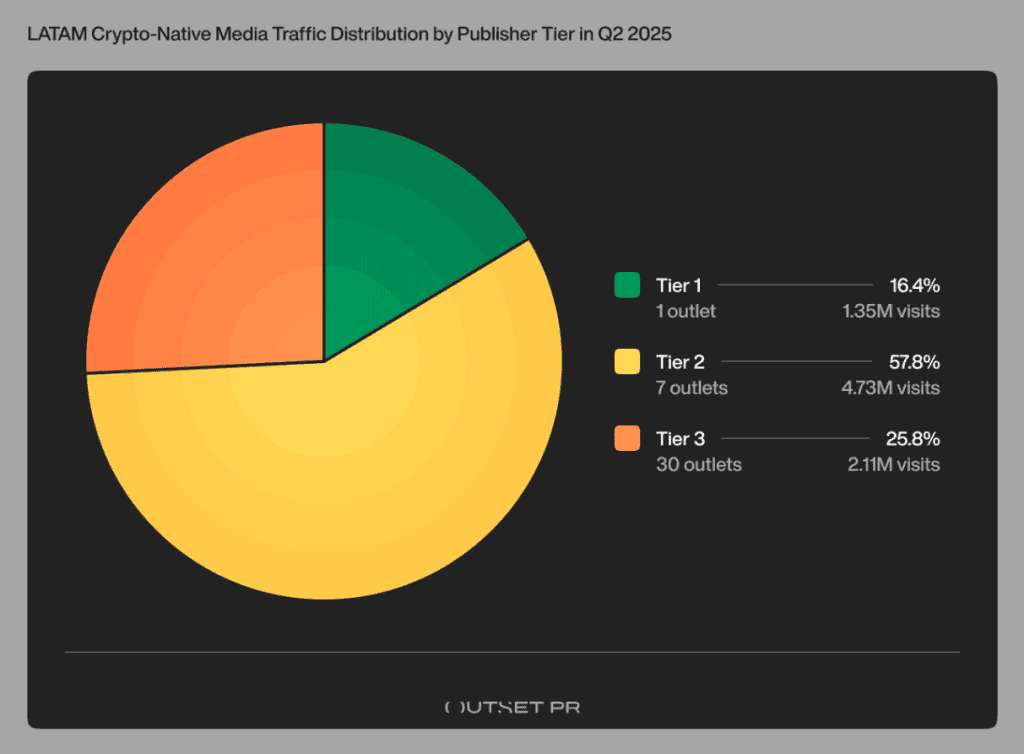Click the Tier 2 legend label
Screen dimensions: 1024x754
tap(680, 362)
